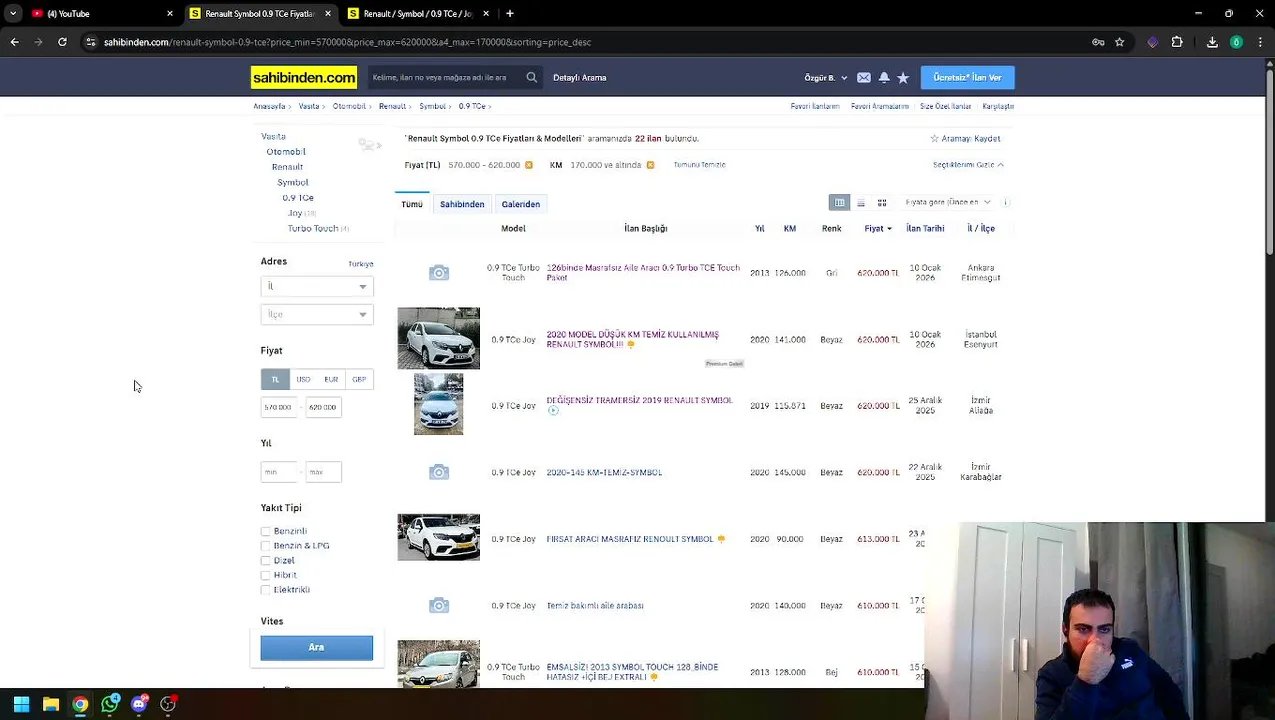Open 2020 MODEL DÜŞÜK KM listing title
This screenshot has width=1275, height=720.
(x=632, y=340)
